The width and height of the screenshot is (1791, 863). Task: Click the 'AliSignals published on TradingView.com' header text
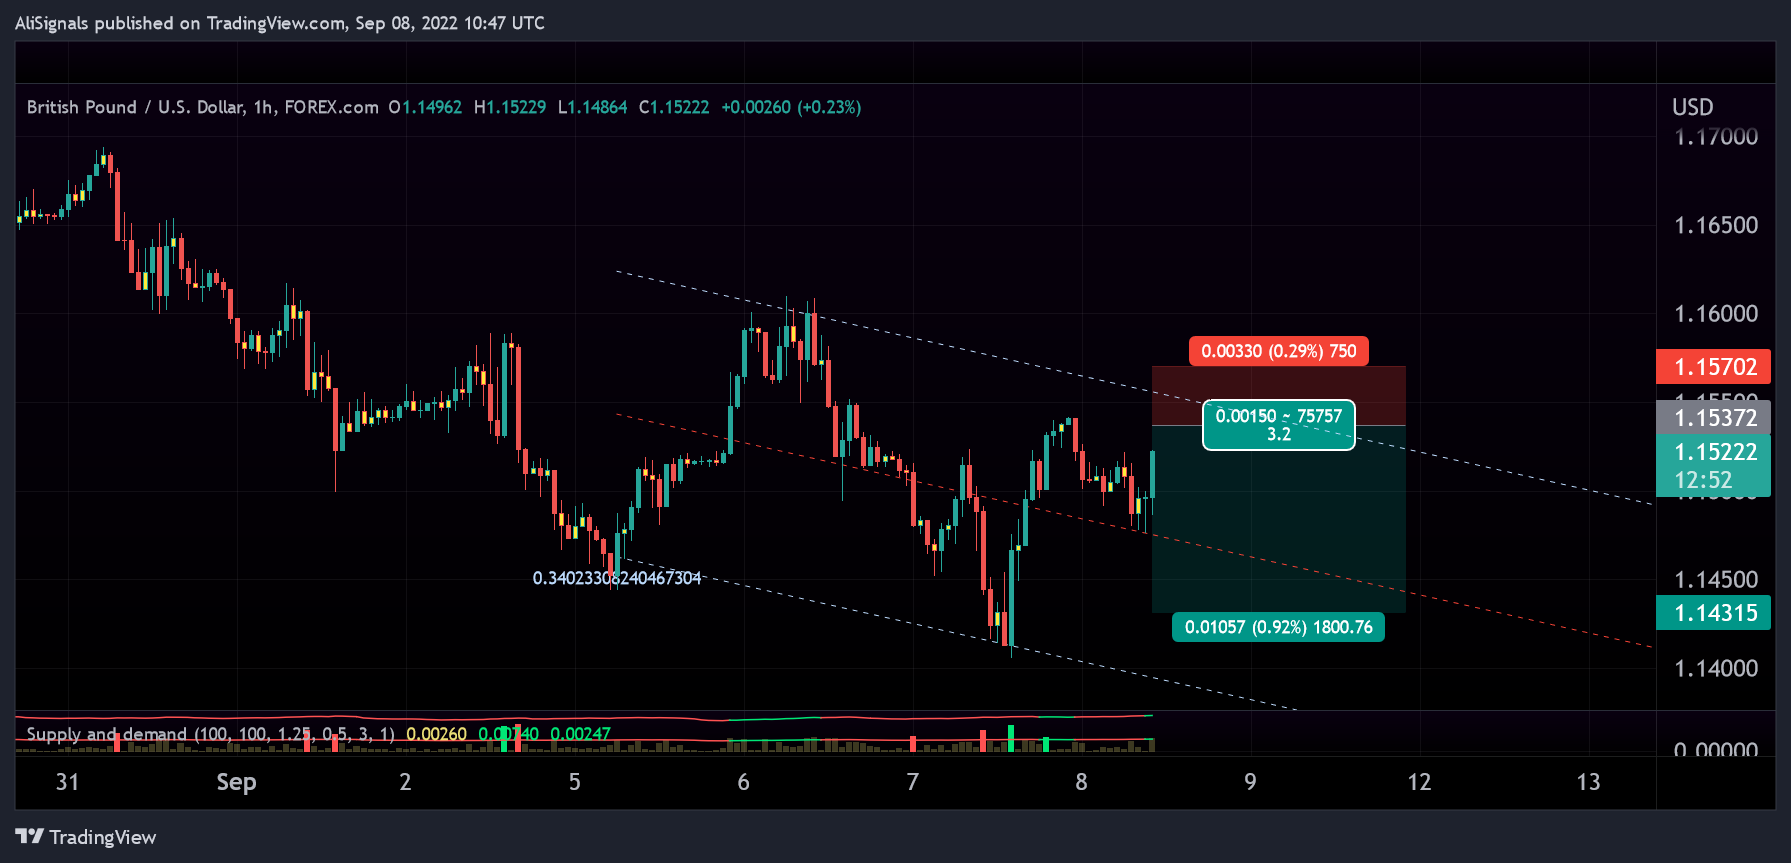[181, 23]
